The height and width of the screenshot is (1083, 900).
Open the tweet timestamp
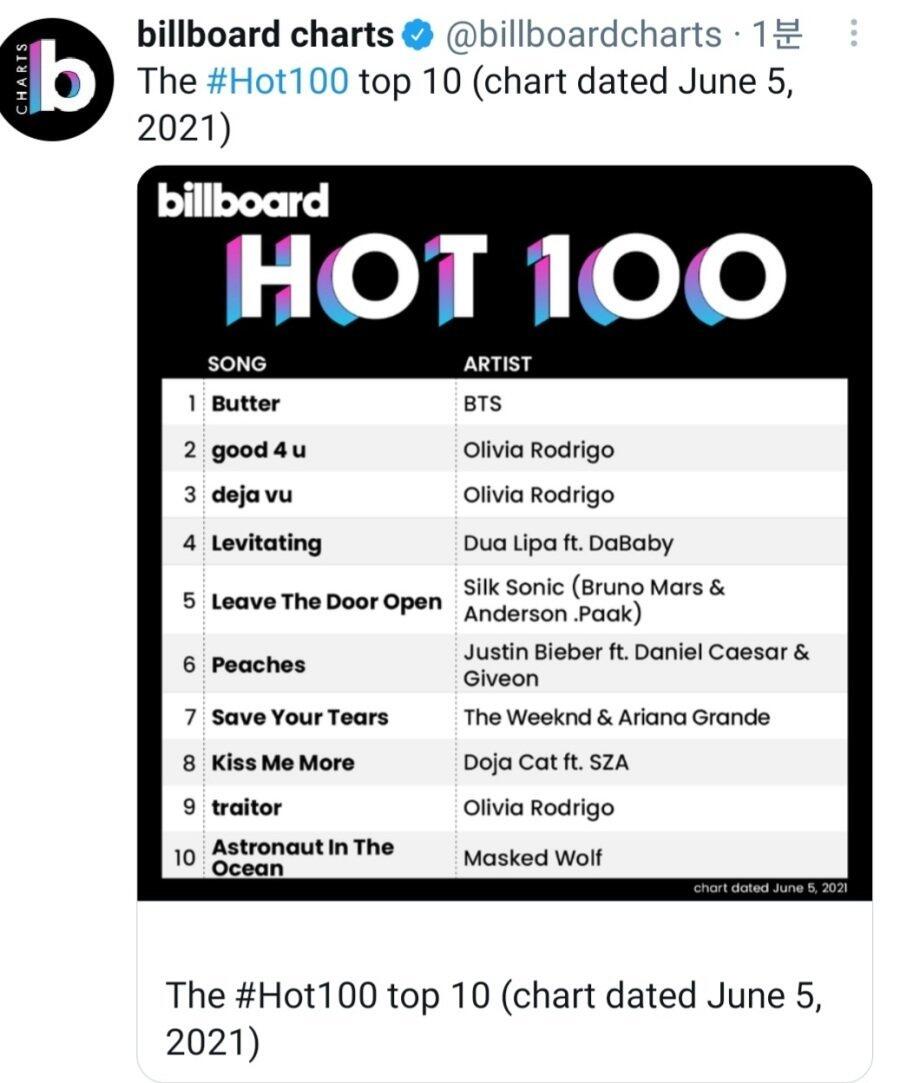click(x=777, y=36)
